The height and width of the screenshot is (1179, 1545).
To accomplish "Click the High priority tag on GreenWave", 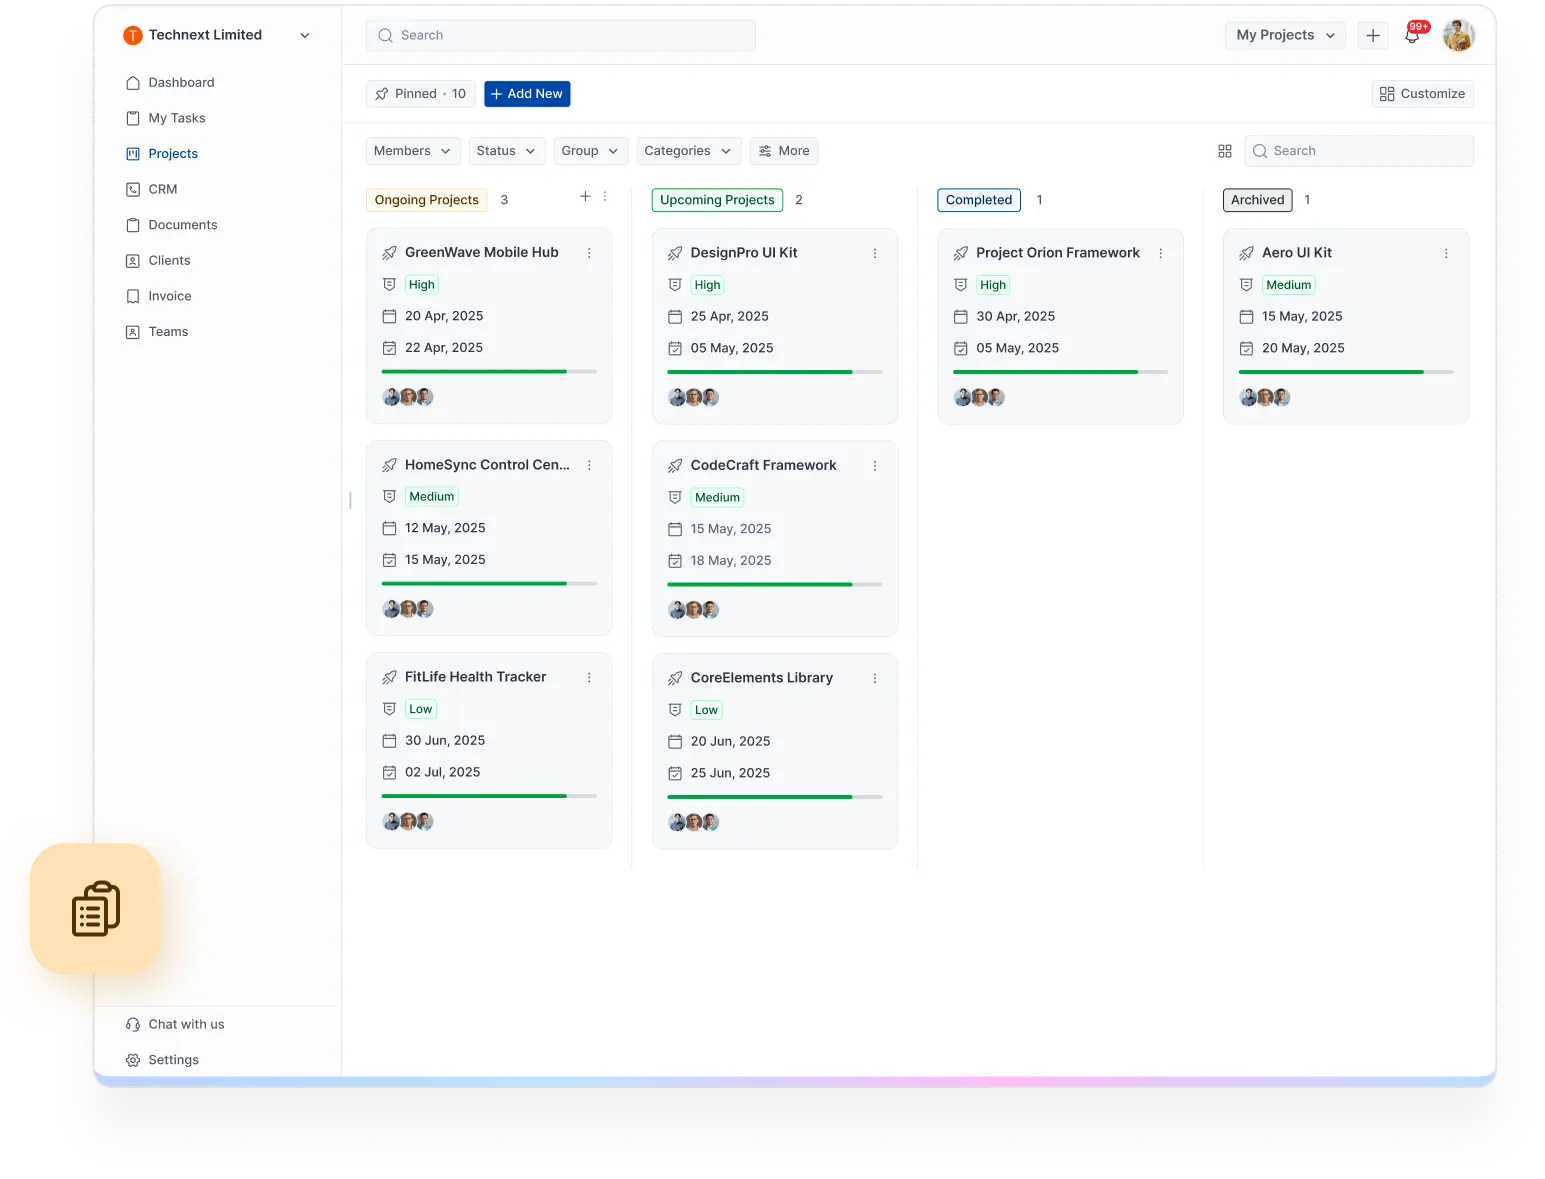I will click(x=422, y=285).
